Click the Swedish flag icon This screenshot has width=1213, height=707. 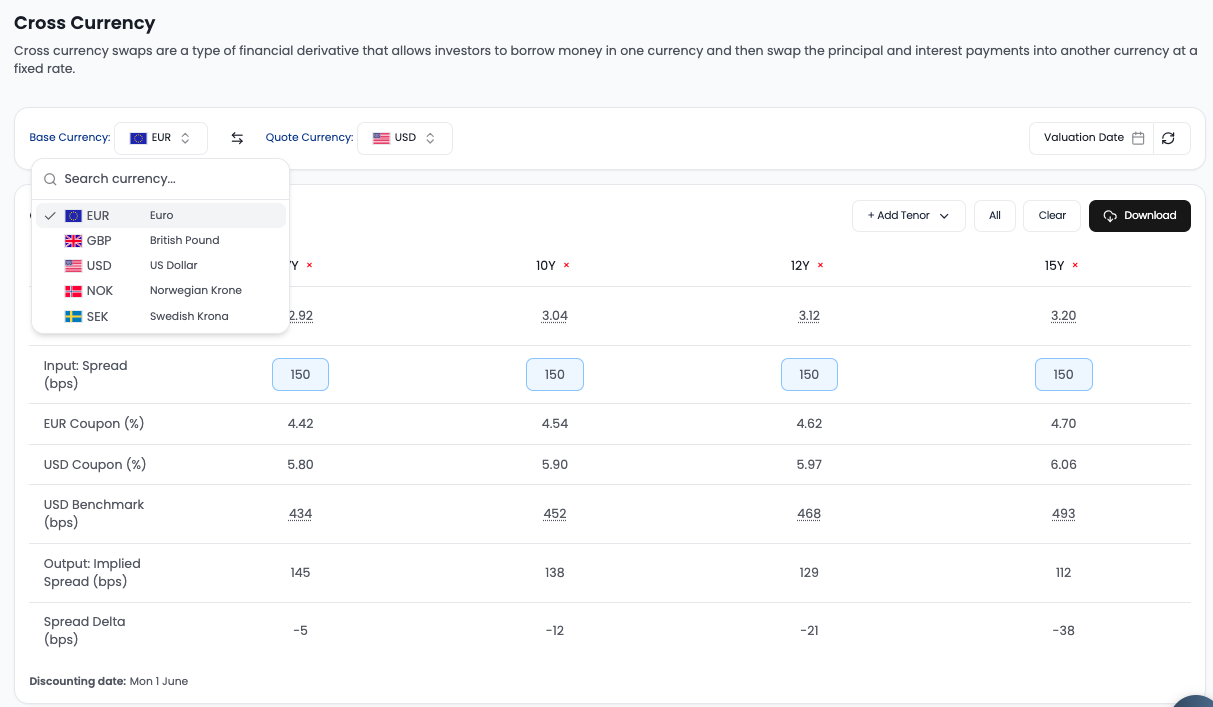pos(74,316)
